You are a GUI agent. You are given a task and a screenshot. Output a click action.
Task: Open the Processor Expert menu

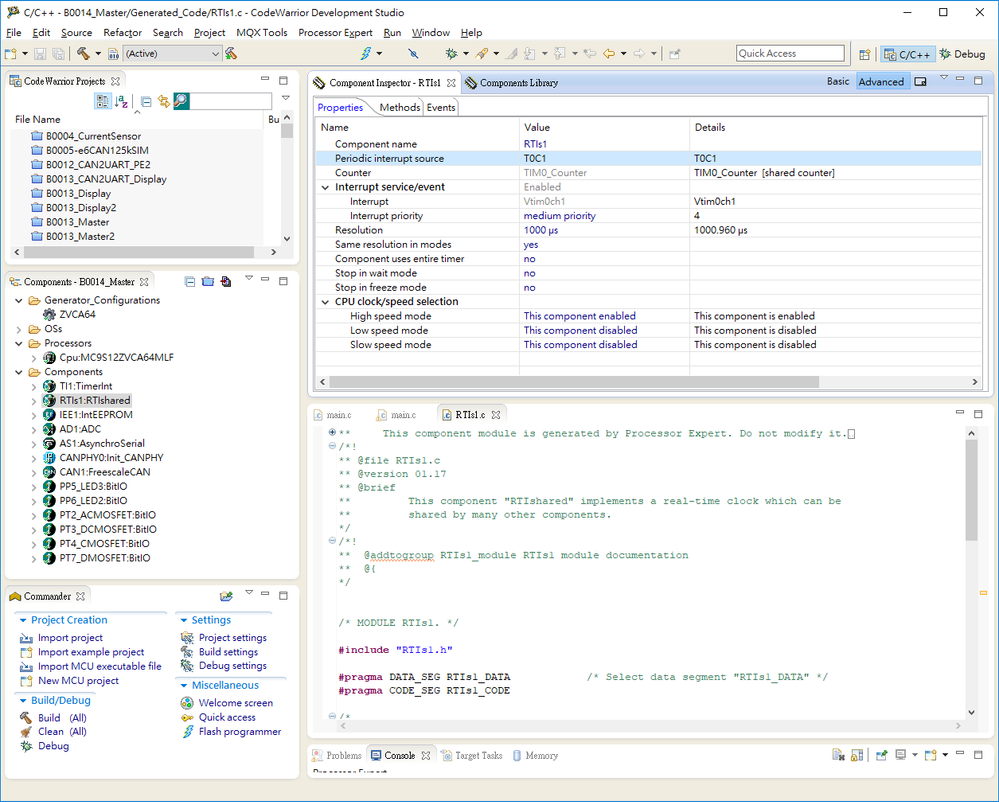point(335,32)
